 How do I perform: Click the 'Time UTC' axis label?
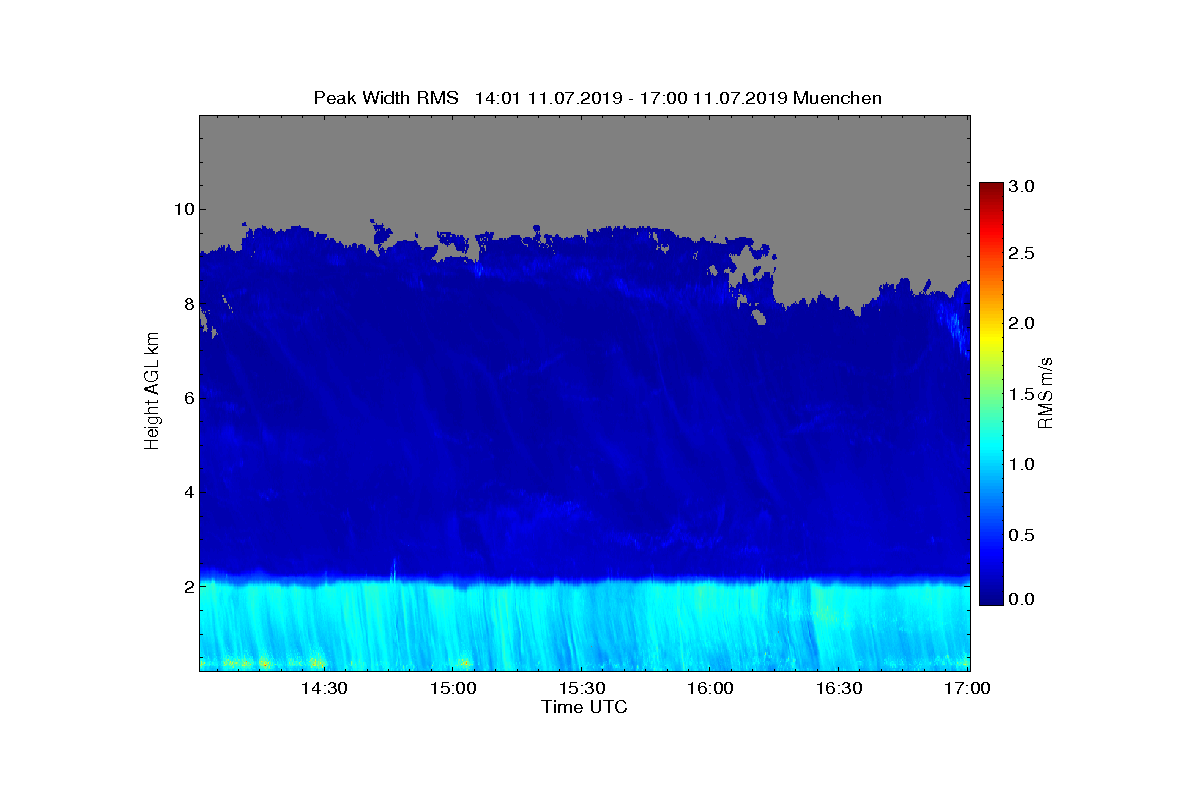(x=584, y=707)
